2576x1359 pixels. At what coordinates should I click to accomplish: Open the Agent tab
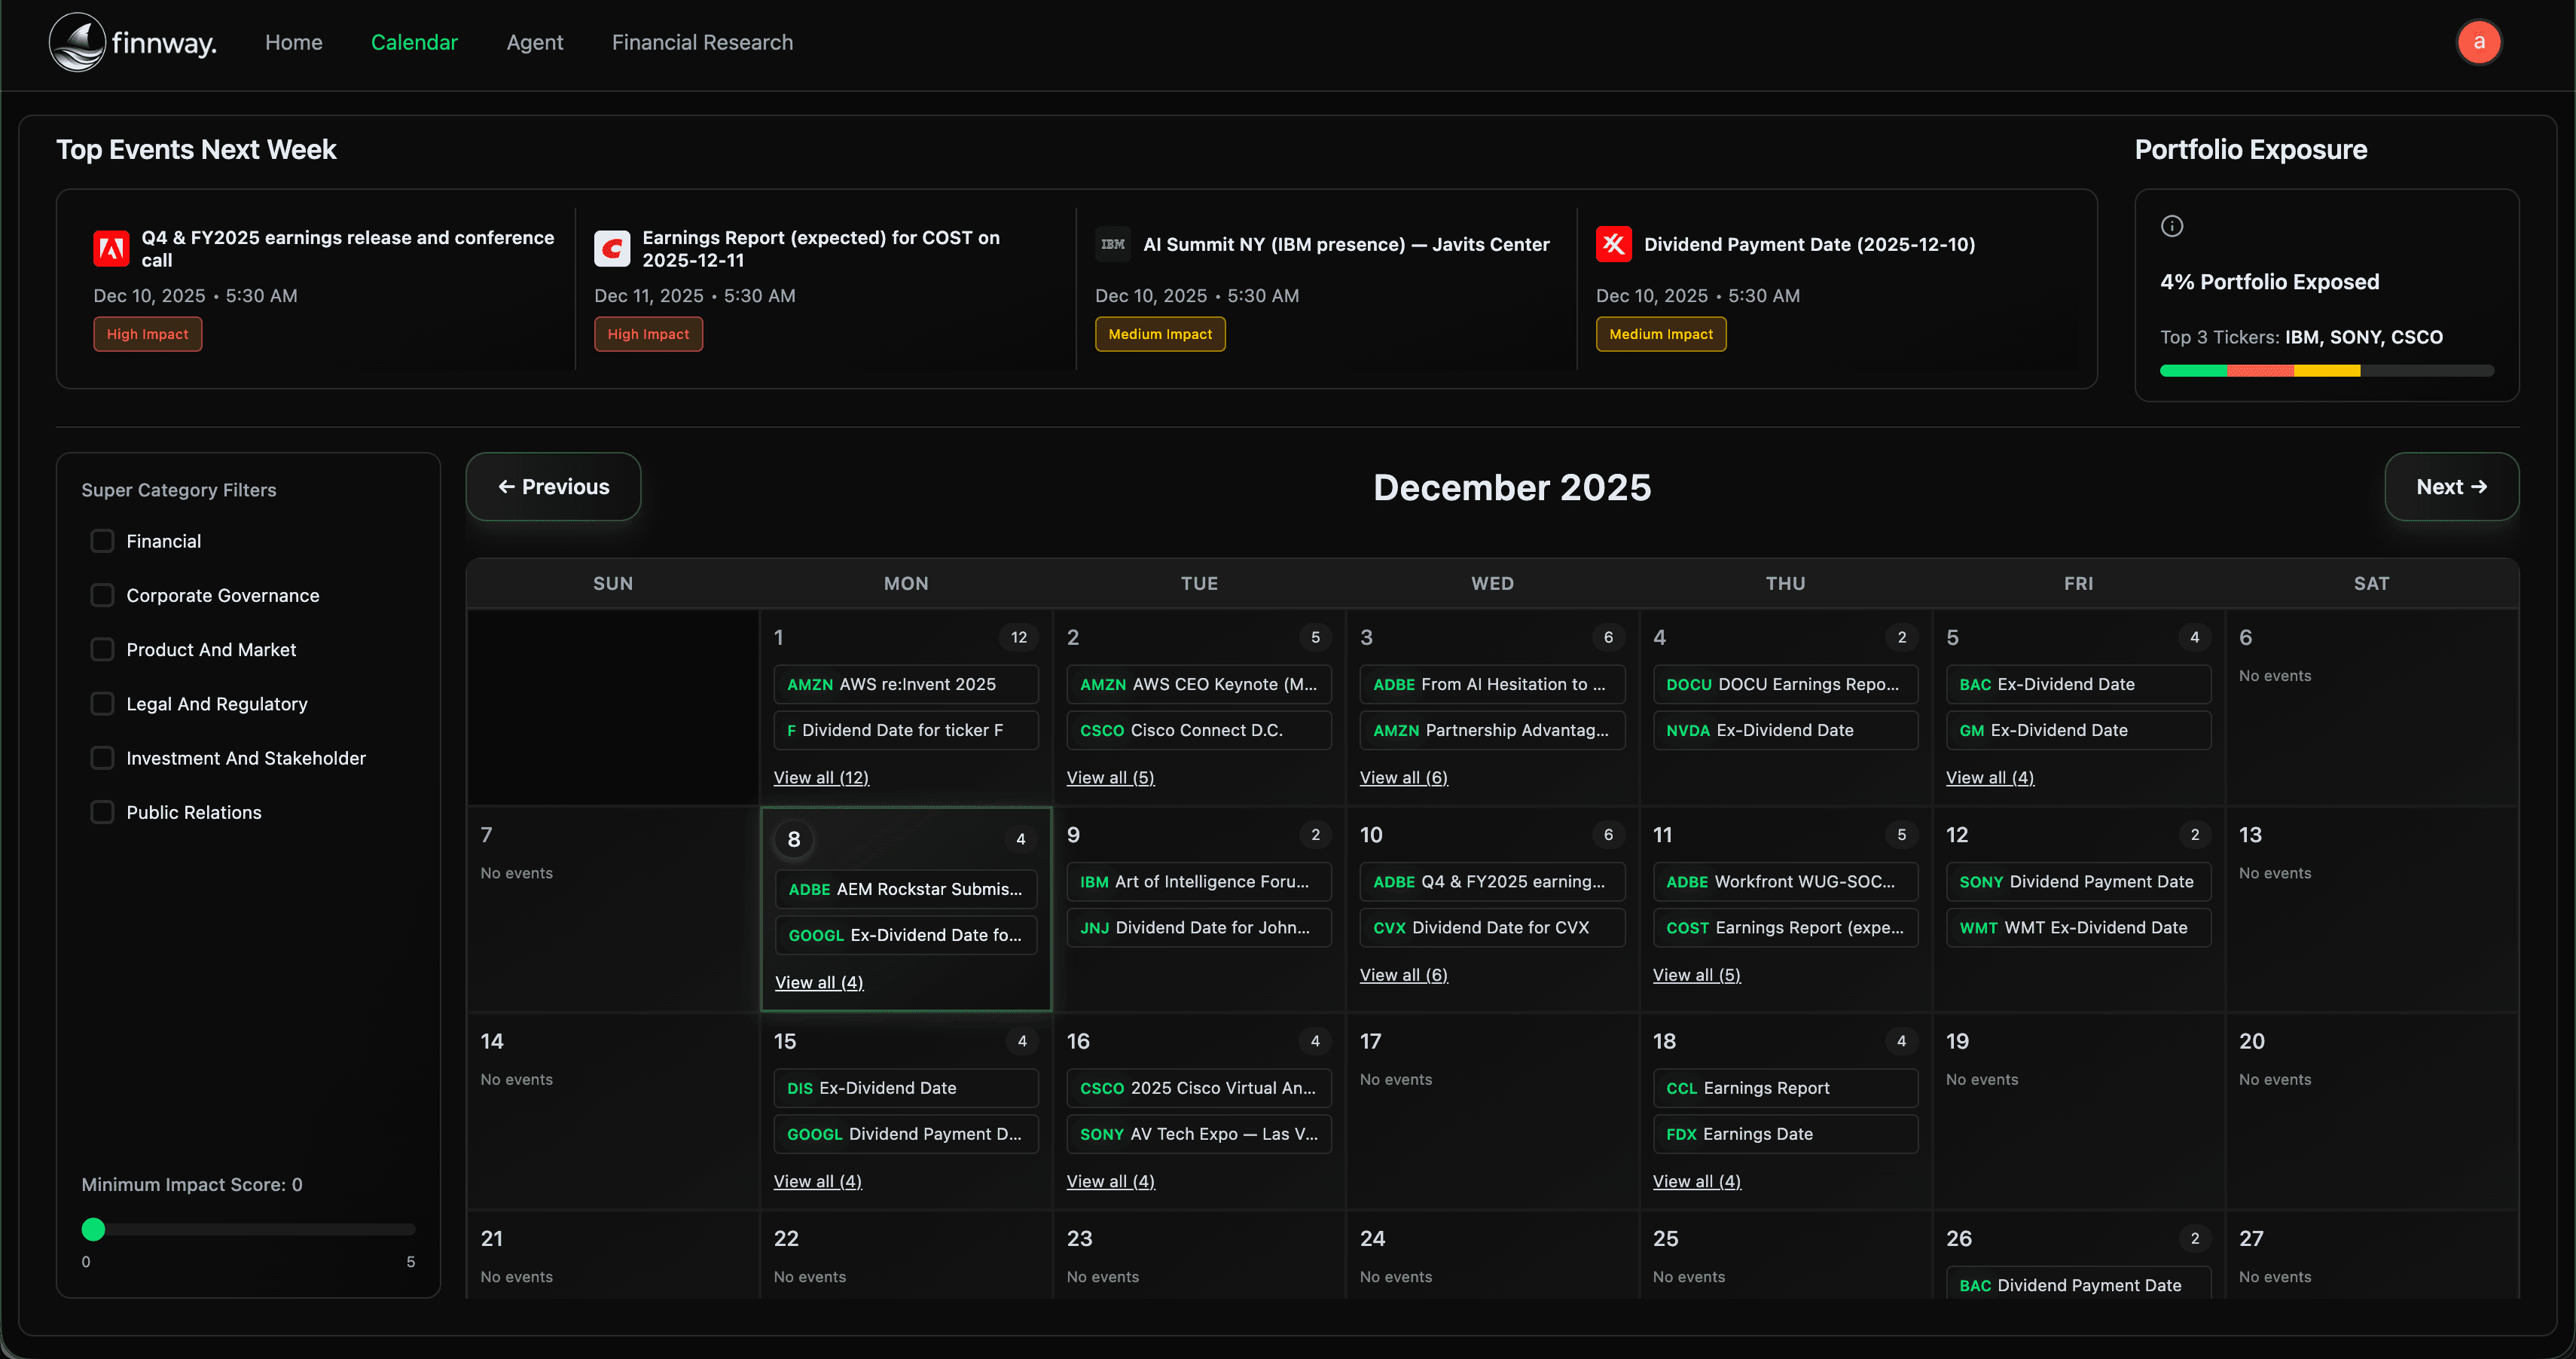pyautogui.click(x=534, y=42)
